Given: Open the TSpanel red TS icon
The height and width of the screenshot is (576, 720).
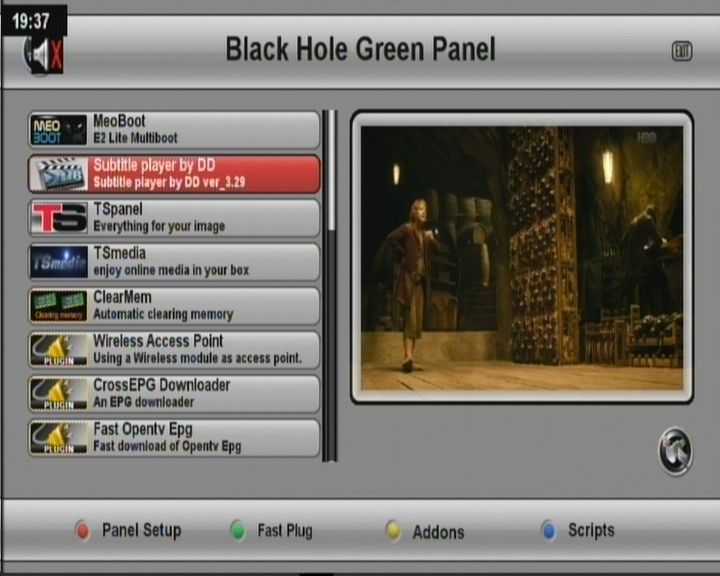Looking at the screenshot, I should coord(58,218).
